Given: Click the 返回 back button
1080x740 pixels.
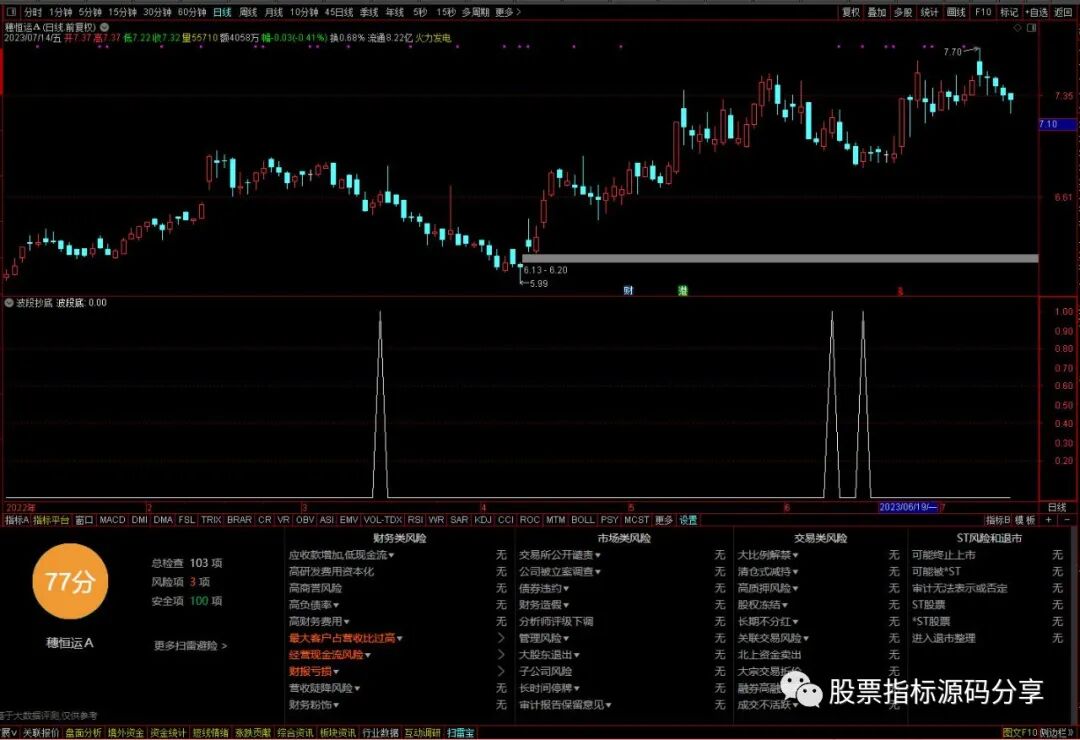Looking at the screenshot, I should coord(1064,12).
